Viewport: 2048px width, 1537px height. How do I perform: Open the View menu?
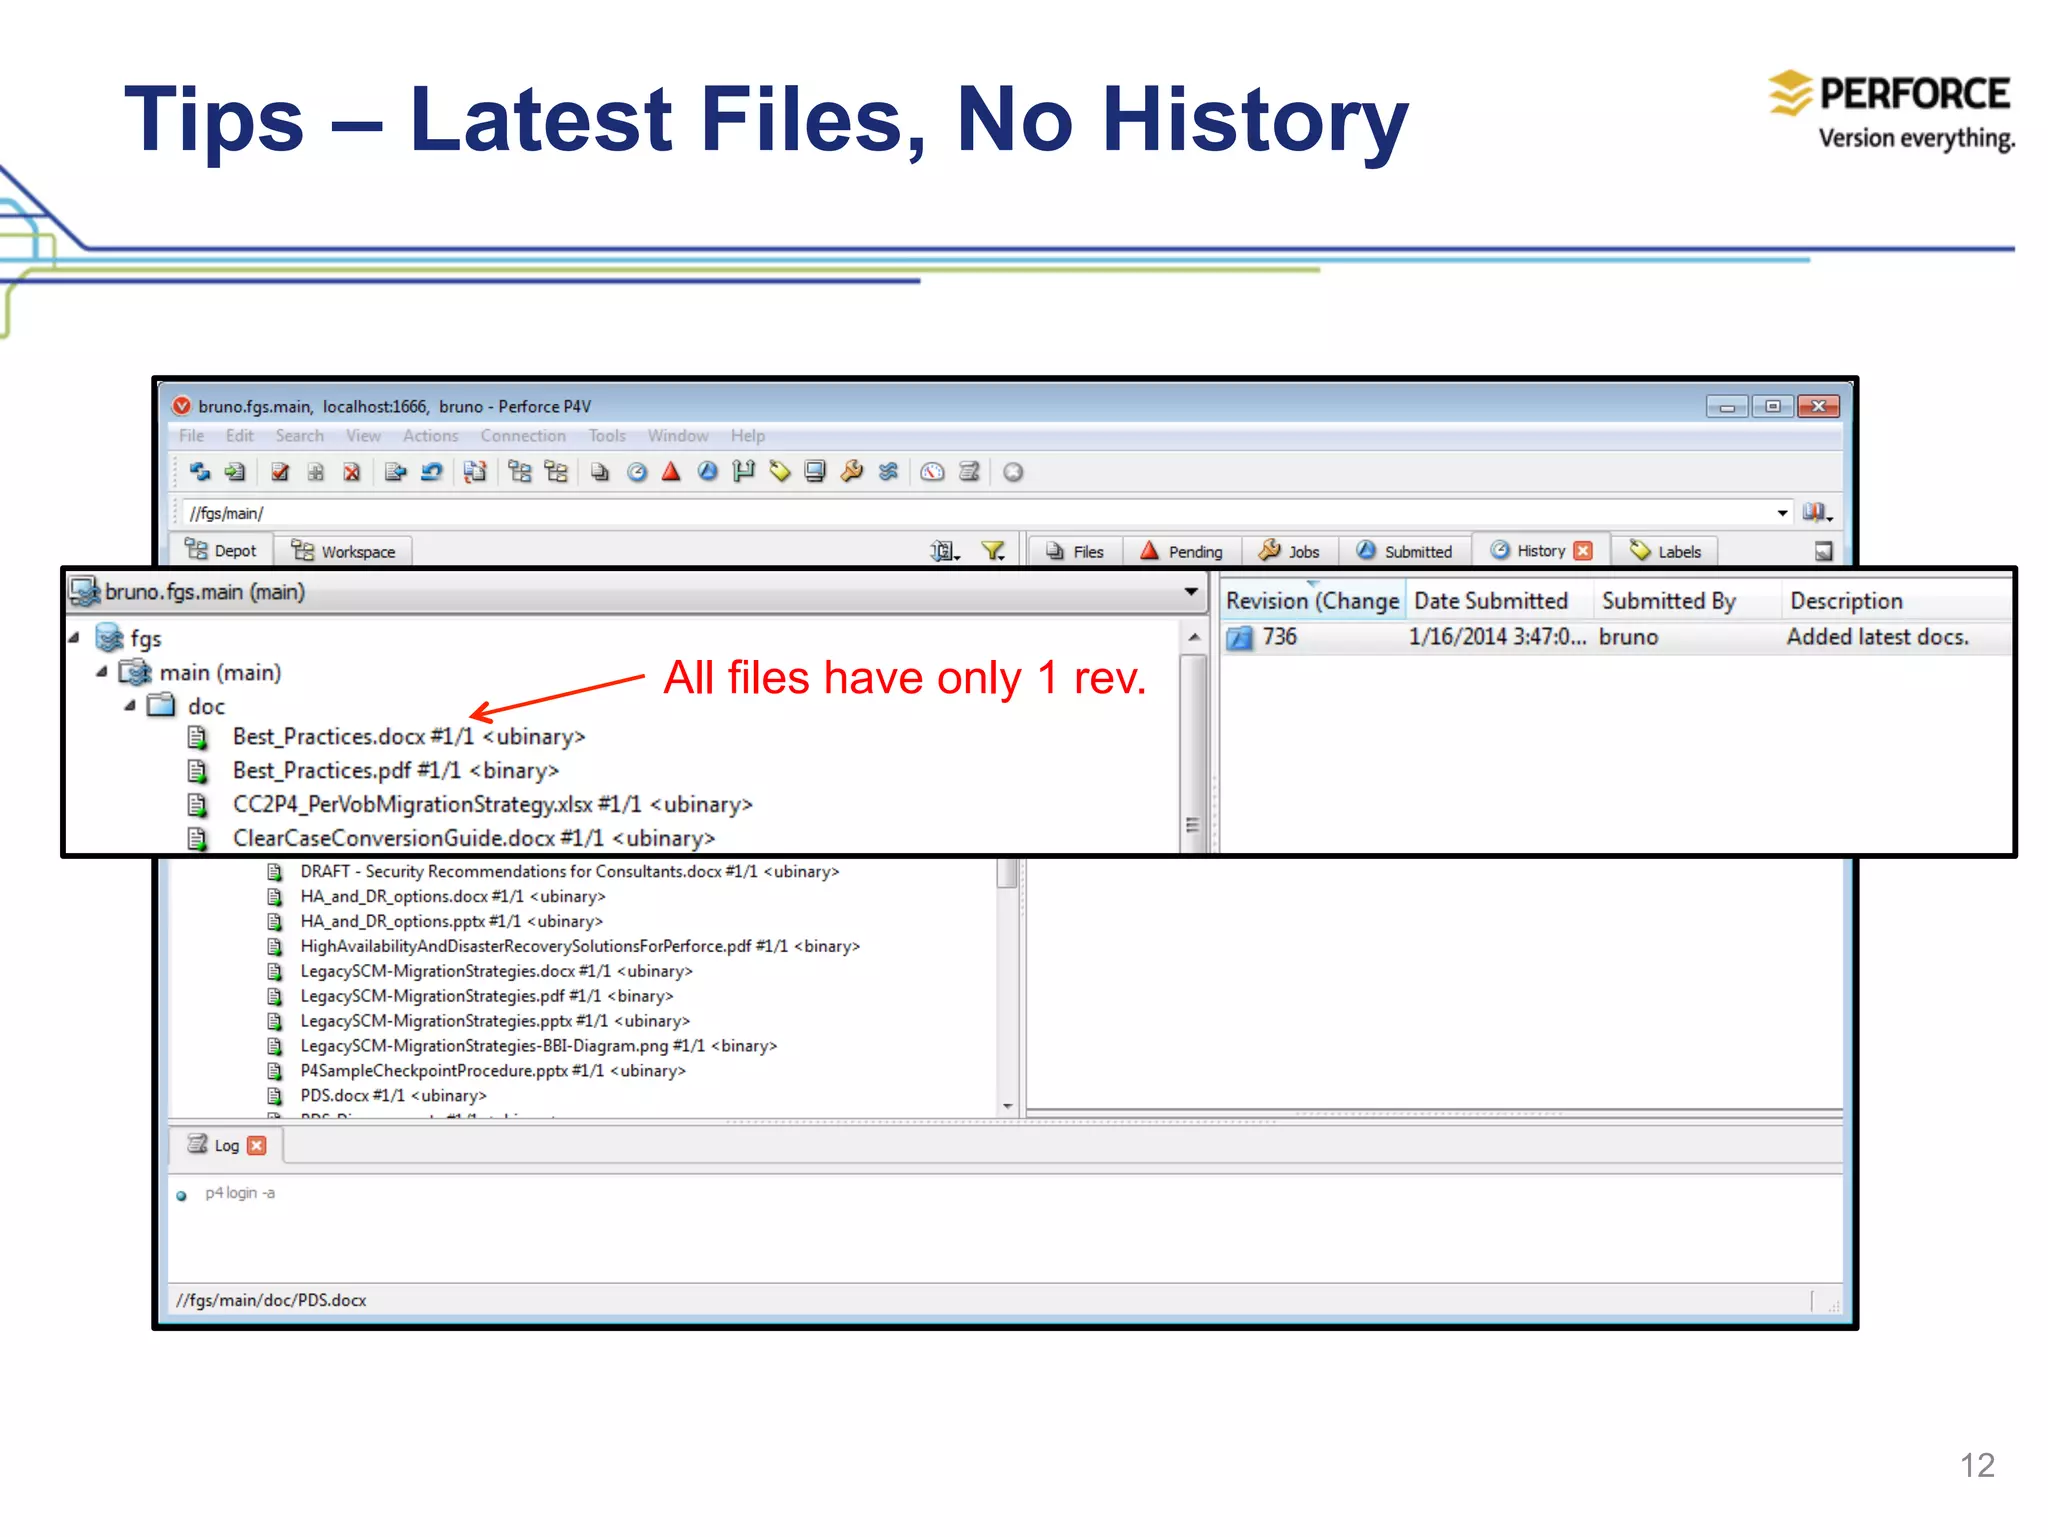pos(364,436)
